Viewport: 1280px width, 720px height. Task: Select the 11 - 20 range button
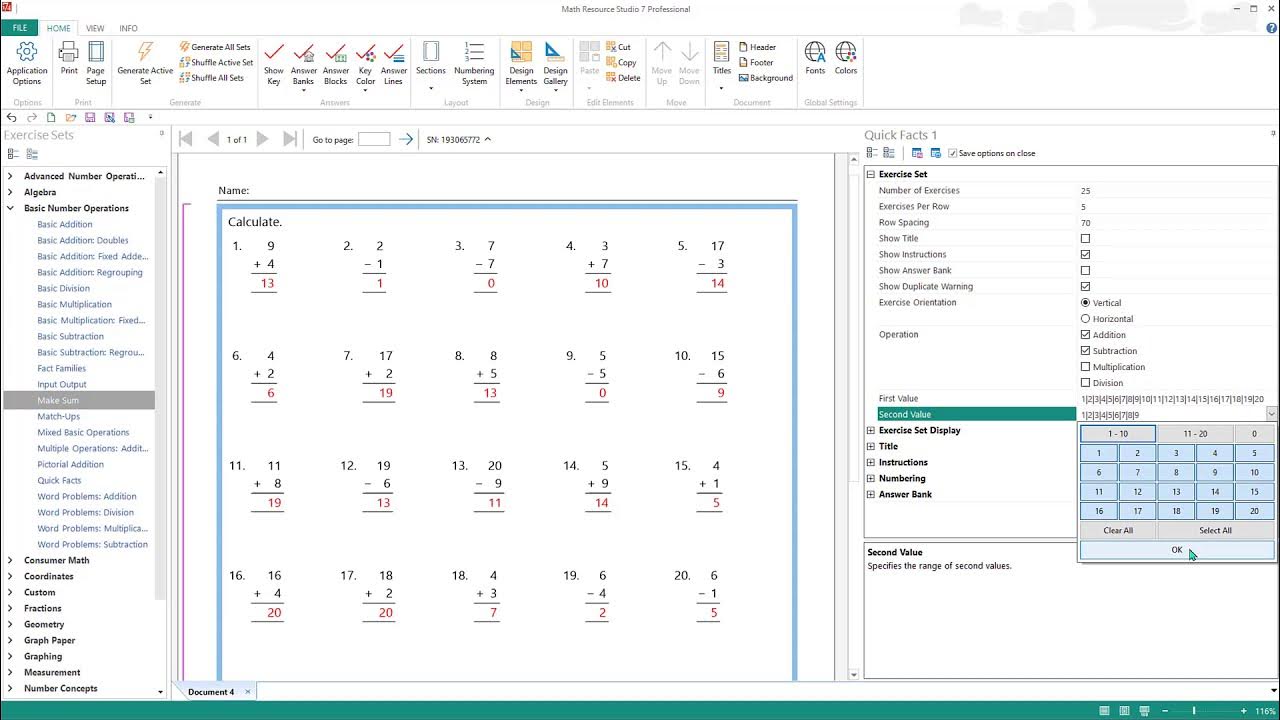tap(1195, 434)
